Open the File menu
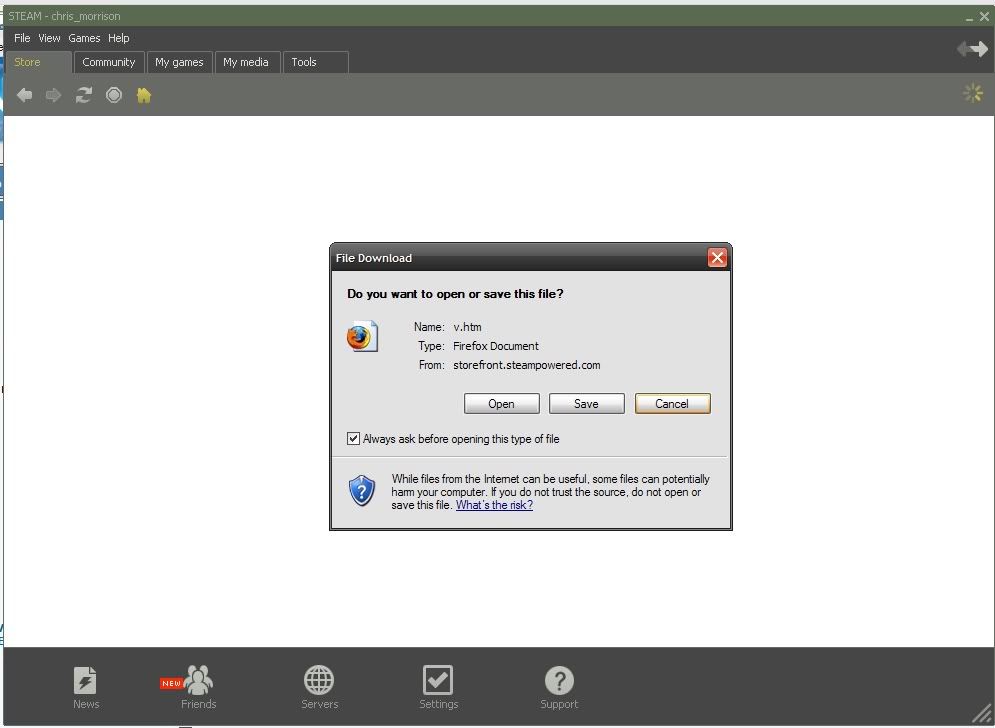The width and height of the screenshot is (995, 728). click(x=22, y=38)
